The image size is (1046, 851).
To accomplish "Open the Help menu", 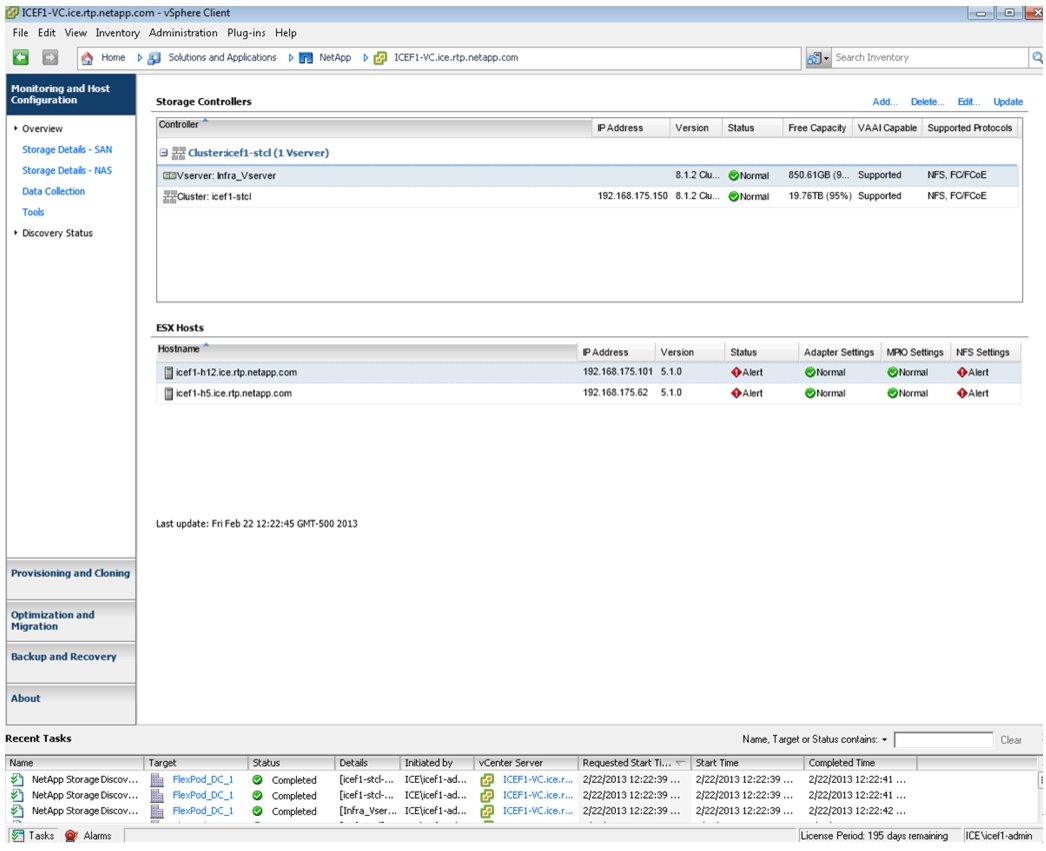I will pos(286,33).
